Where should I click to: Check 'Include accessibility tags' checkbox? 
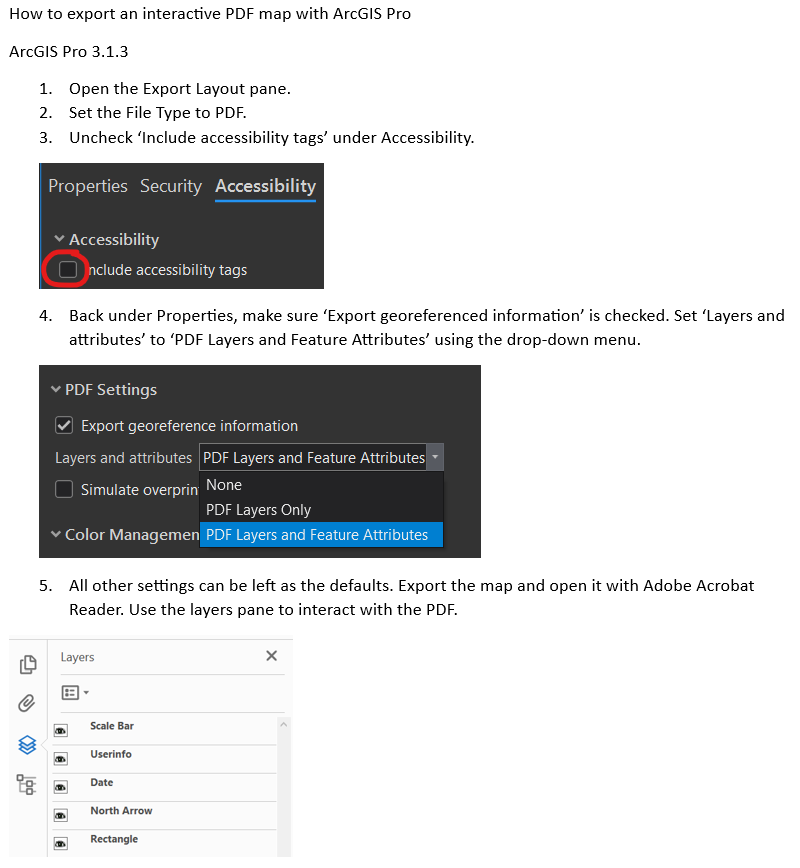(x=68, y=269)
